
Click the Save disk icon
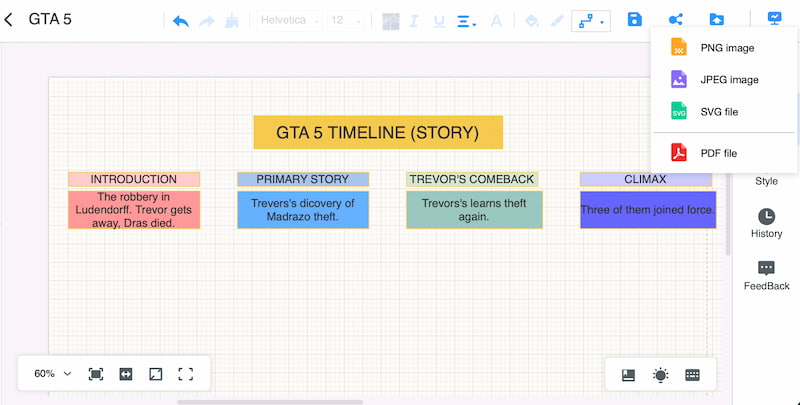coord(635,20)
